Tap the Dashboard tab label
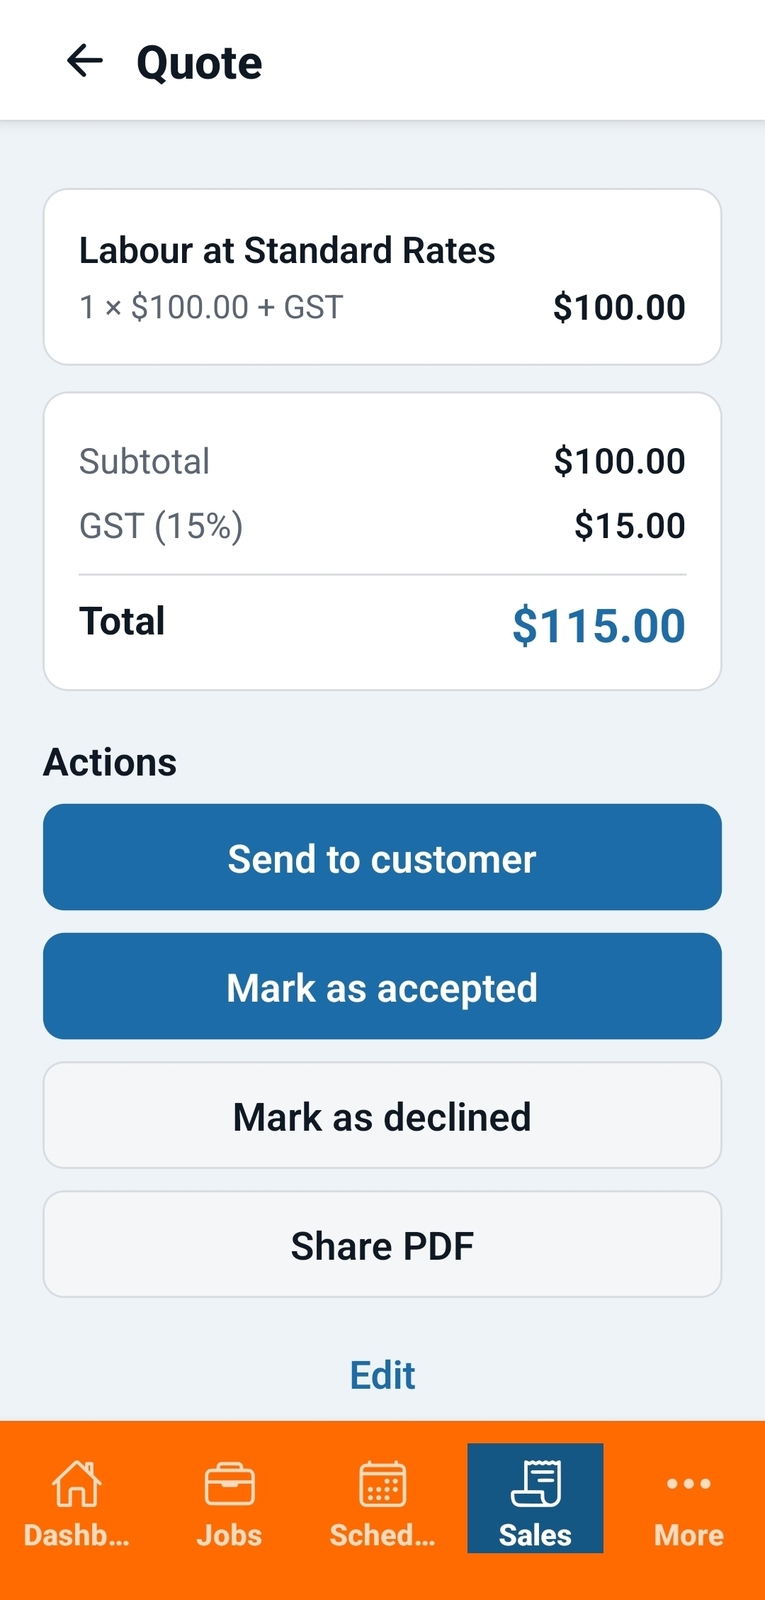This screenshot has height=1600, width=765. pos(77,1535)
